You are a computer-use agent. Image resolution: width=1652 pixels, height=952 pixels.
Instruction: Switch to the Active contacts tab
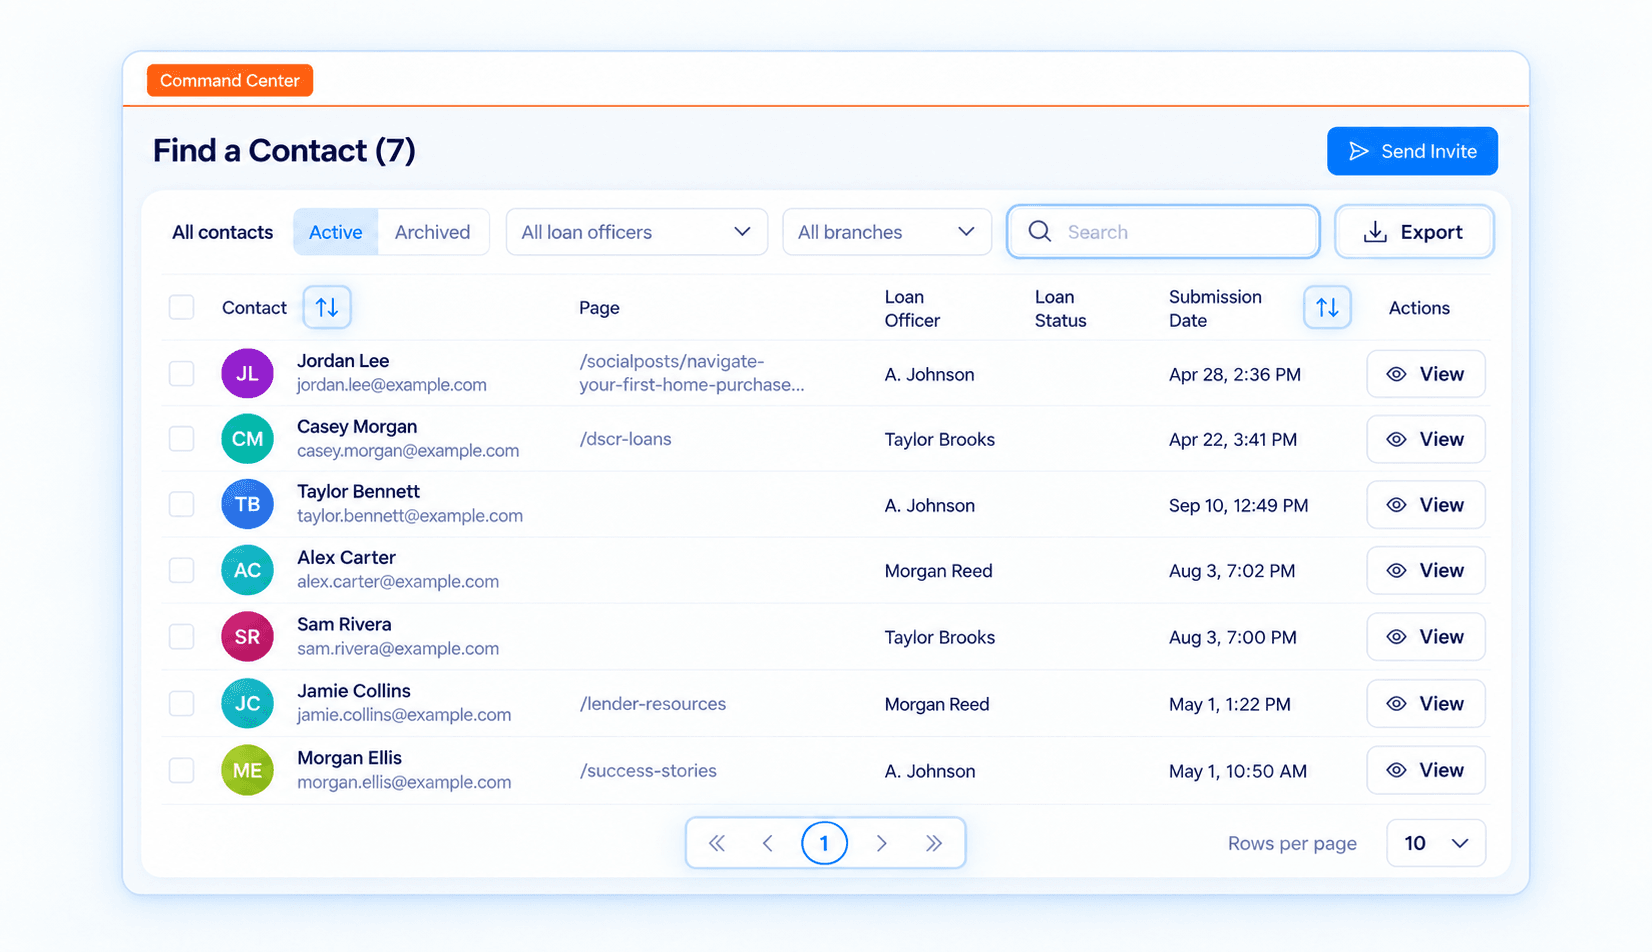click(336, 232)
